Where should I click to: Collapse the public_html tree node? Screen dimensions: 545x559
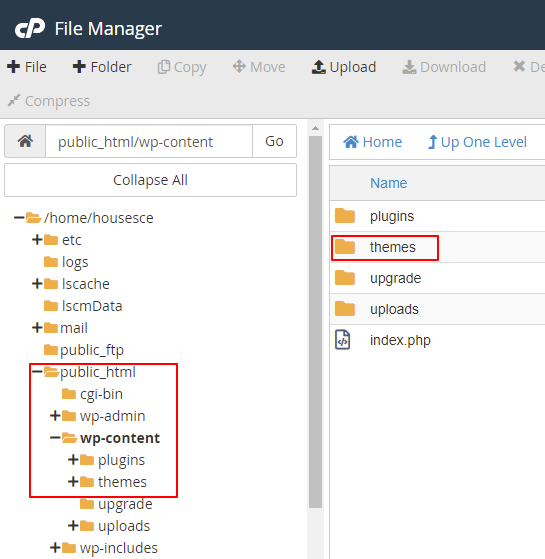coord(37,372)
